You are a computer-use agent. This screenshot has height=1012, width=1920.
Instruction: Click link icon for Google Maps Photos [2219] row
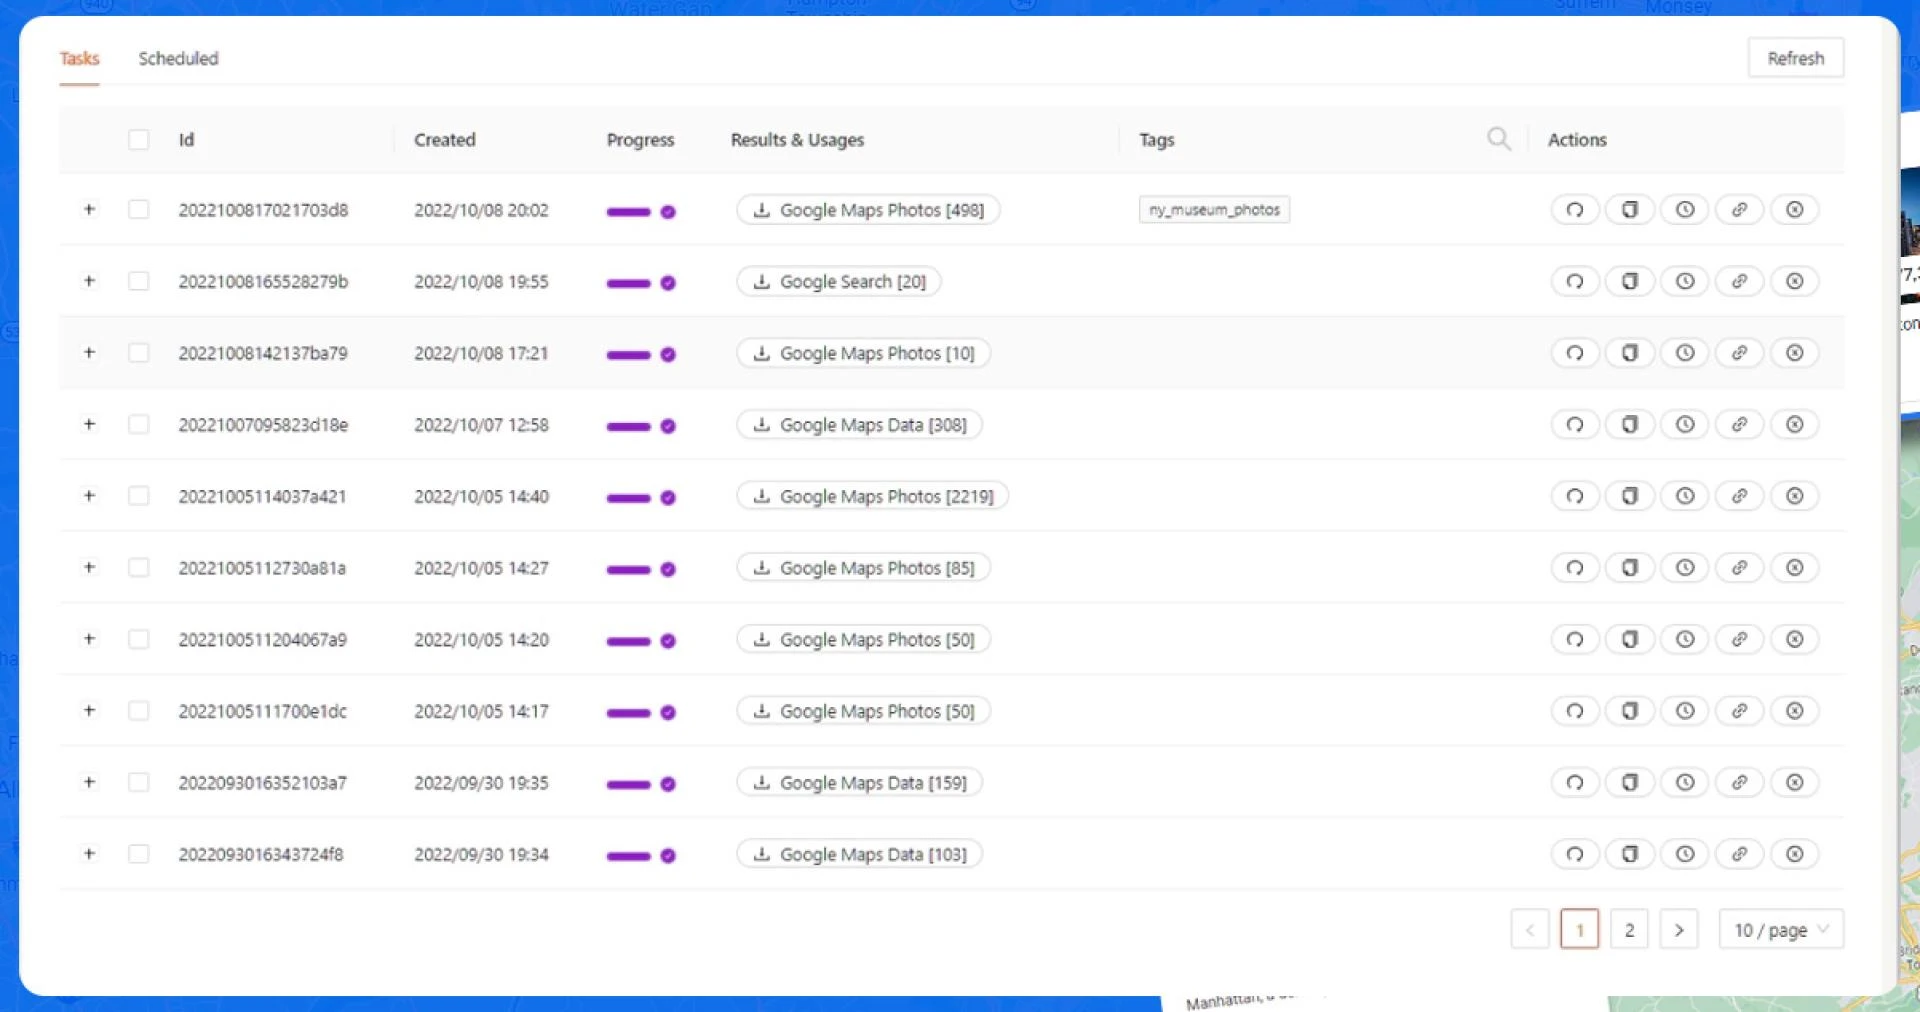[1739, 497]
